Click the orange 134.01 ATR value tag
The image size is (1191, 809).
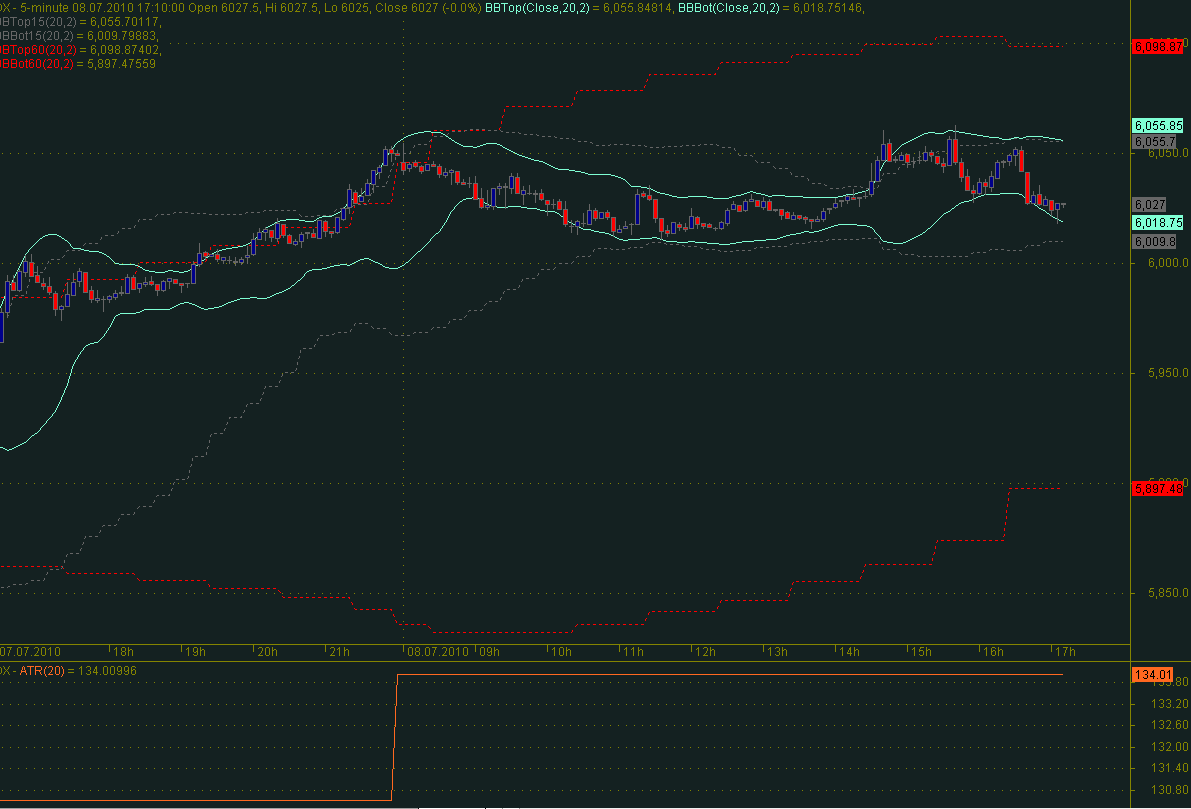(x=1153, y=675)
